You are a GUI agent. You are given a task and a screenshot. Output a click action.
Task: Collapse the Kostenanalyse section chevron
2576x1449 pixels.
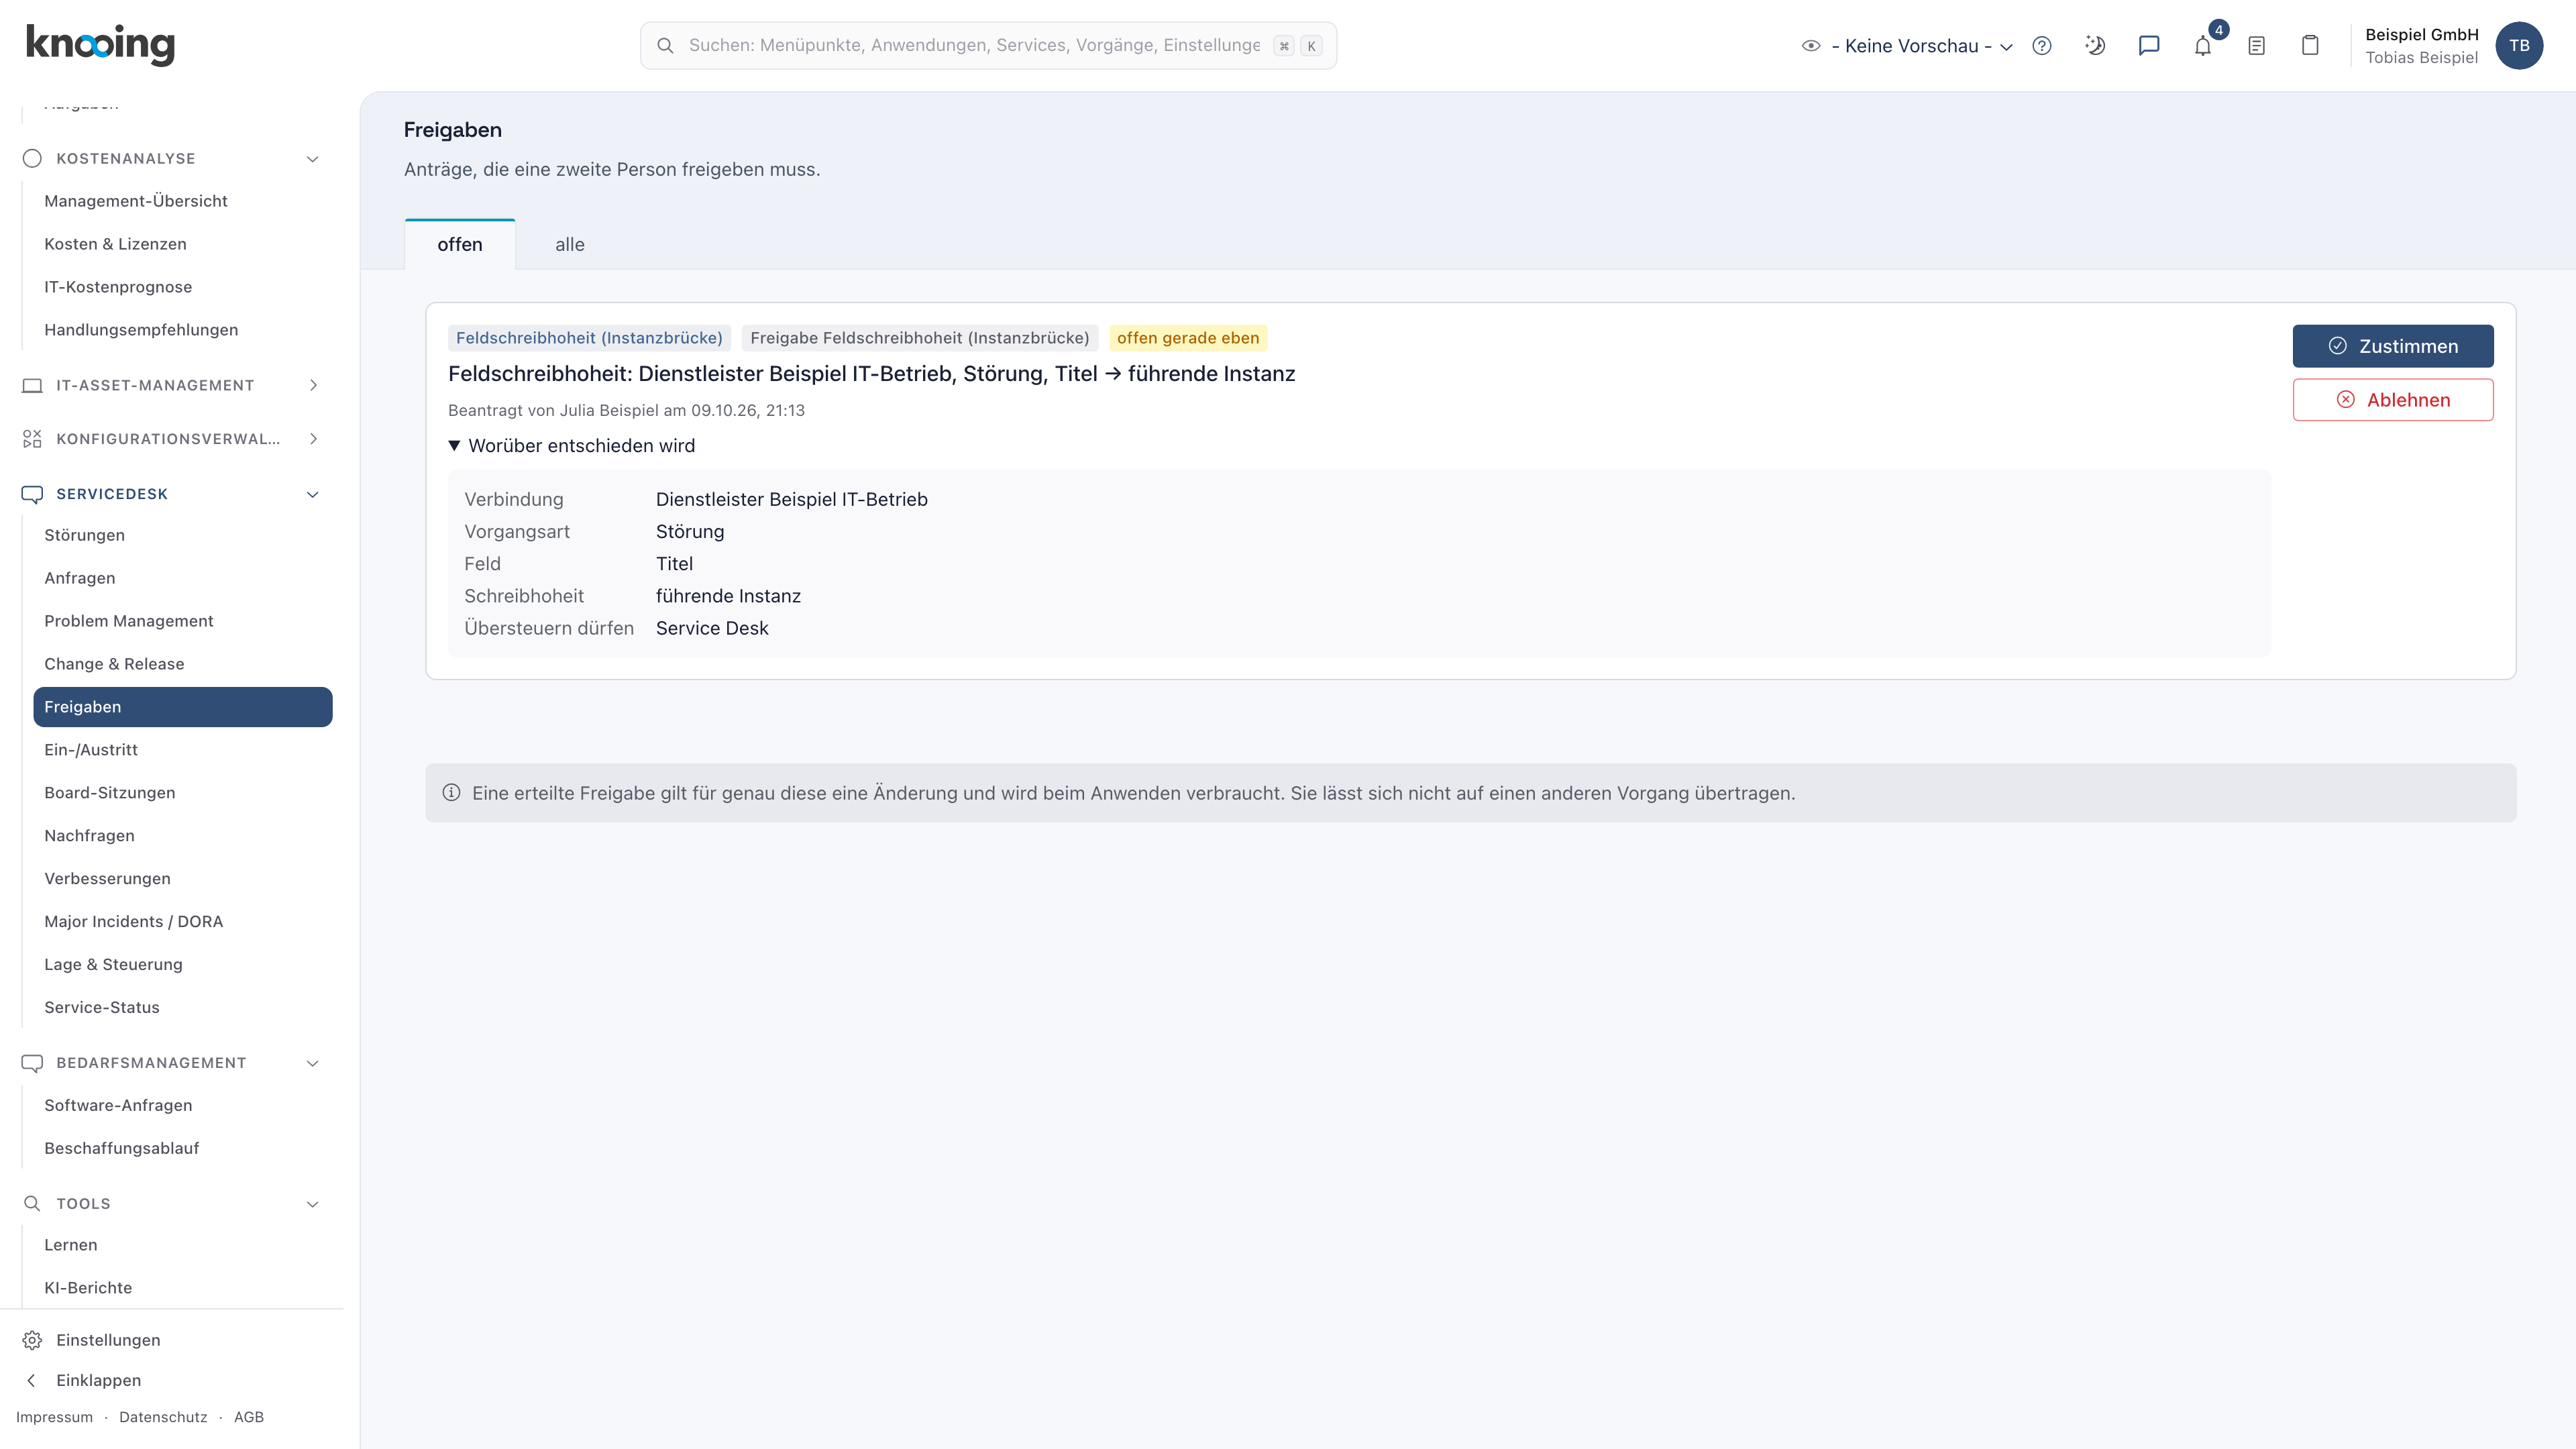313,159
